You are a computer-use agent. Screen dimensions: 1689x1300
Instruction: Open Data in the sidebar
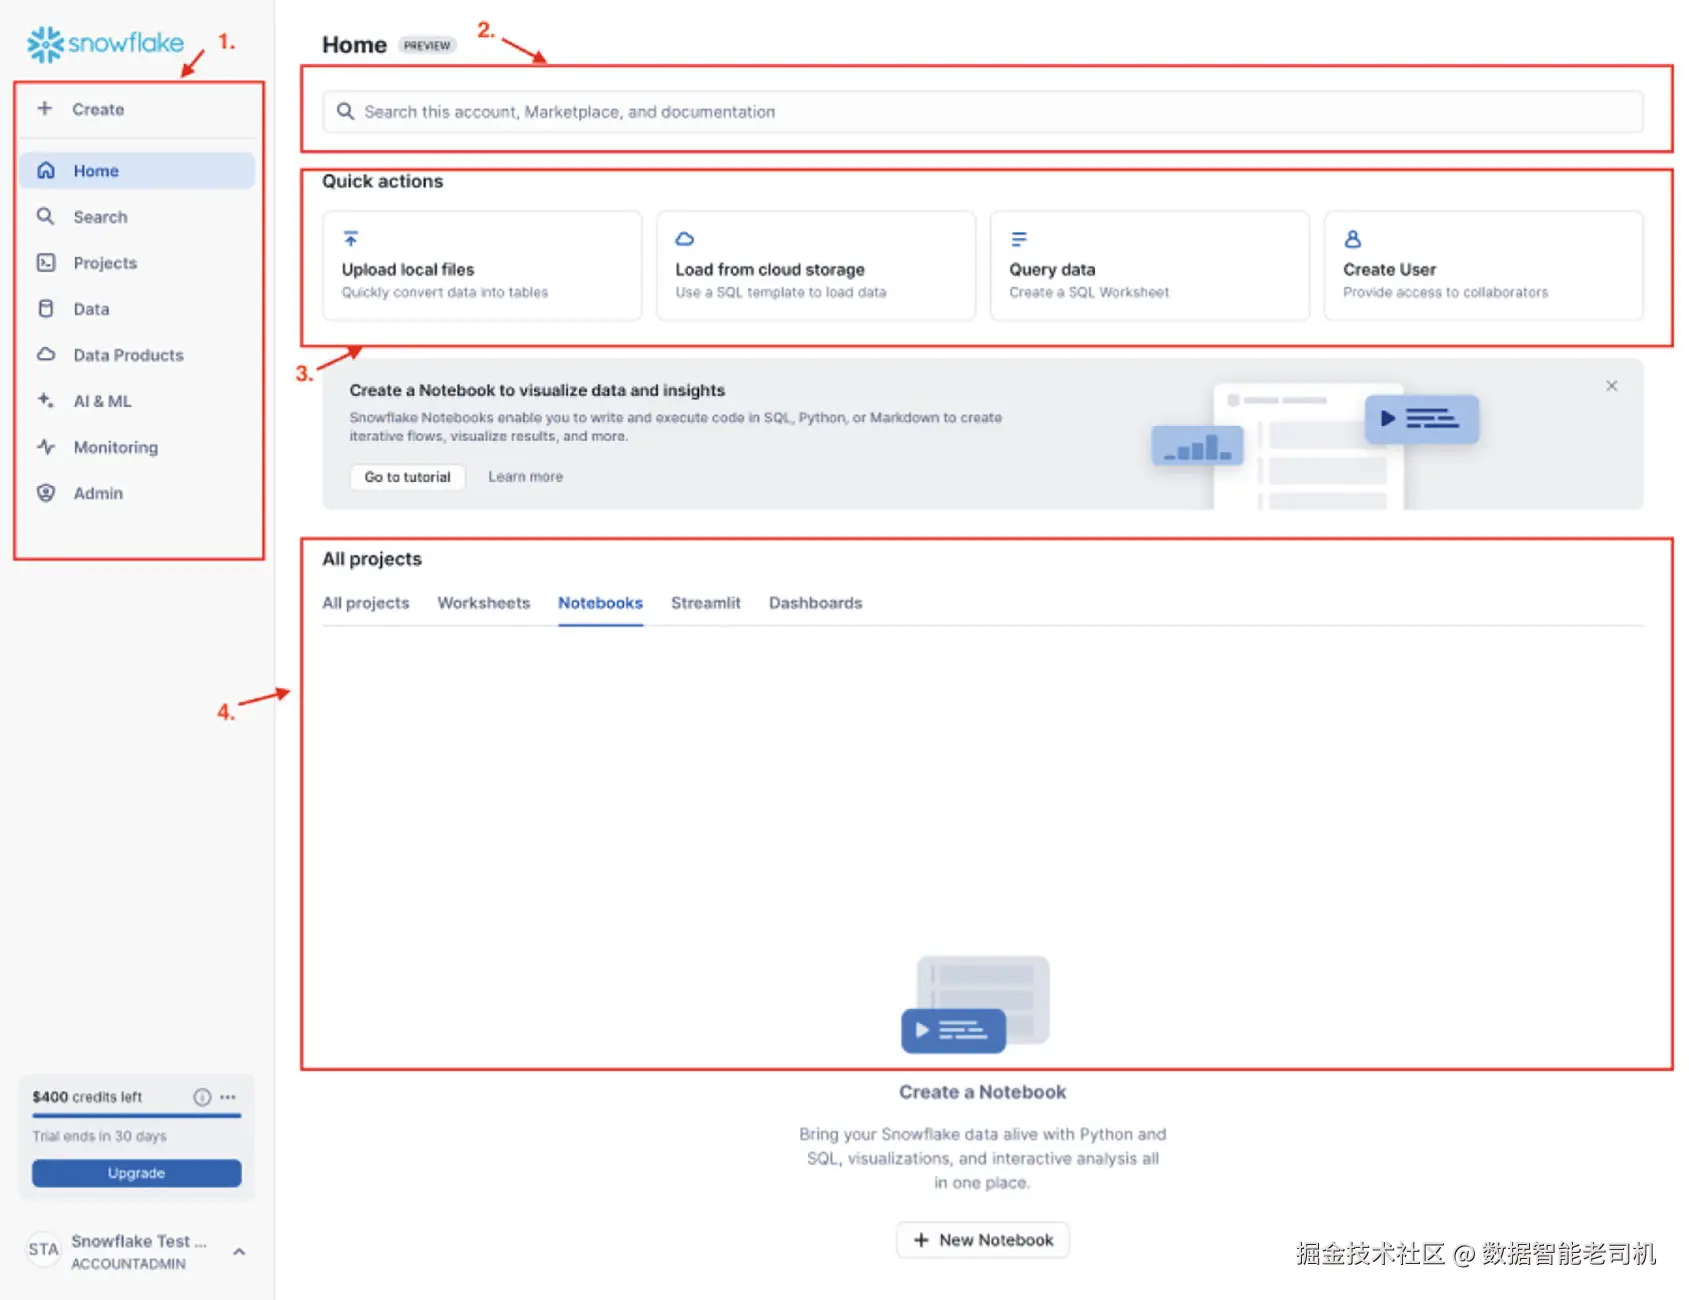point(137,308)
